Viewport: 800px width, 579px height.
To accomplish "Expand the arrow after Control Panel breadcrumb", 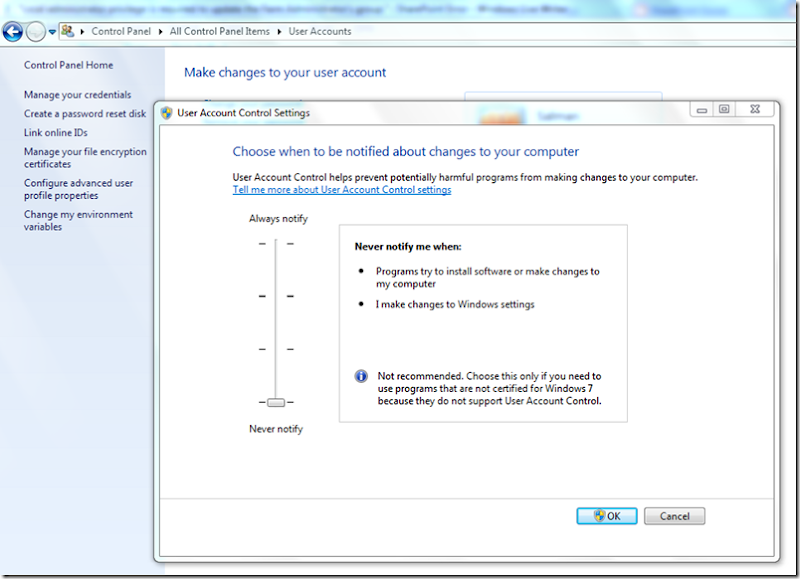I will tap(160, 32).
